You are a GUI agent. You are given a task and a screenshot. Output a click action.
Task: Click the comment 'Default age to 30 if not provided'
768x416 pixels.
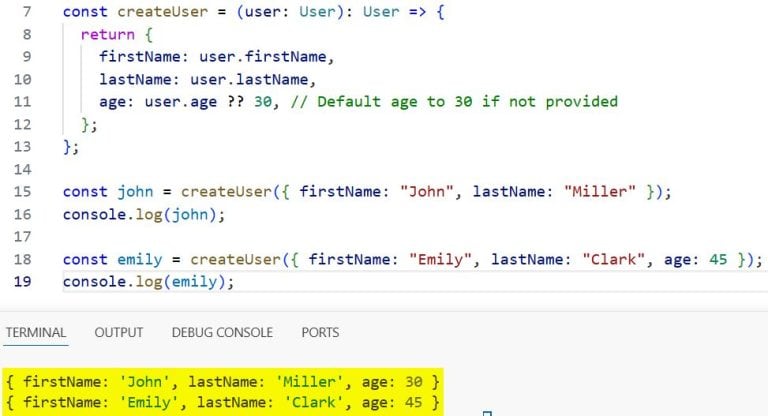[x=467, y=101]
